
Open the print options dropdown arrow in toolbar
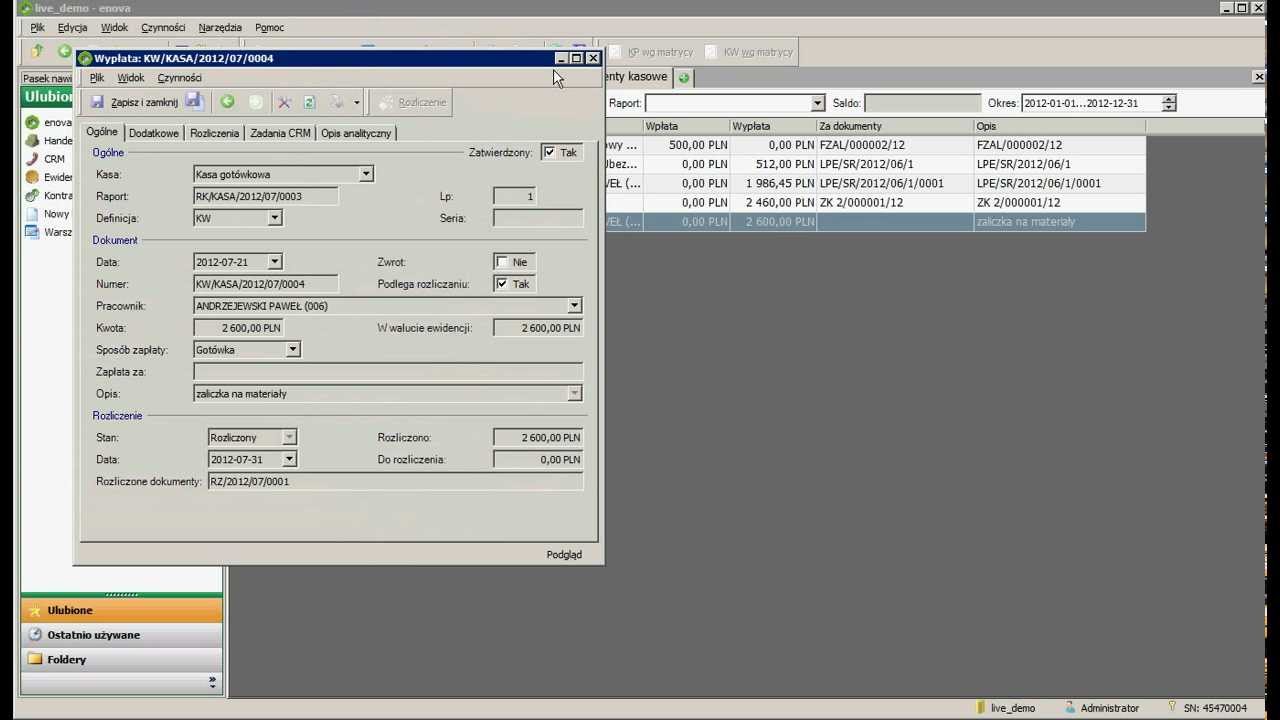[356, 103]
